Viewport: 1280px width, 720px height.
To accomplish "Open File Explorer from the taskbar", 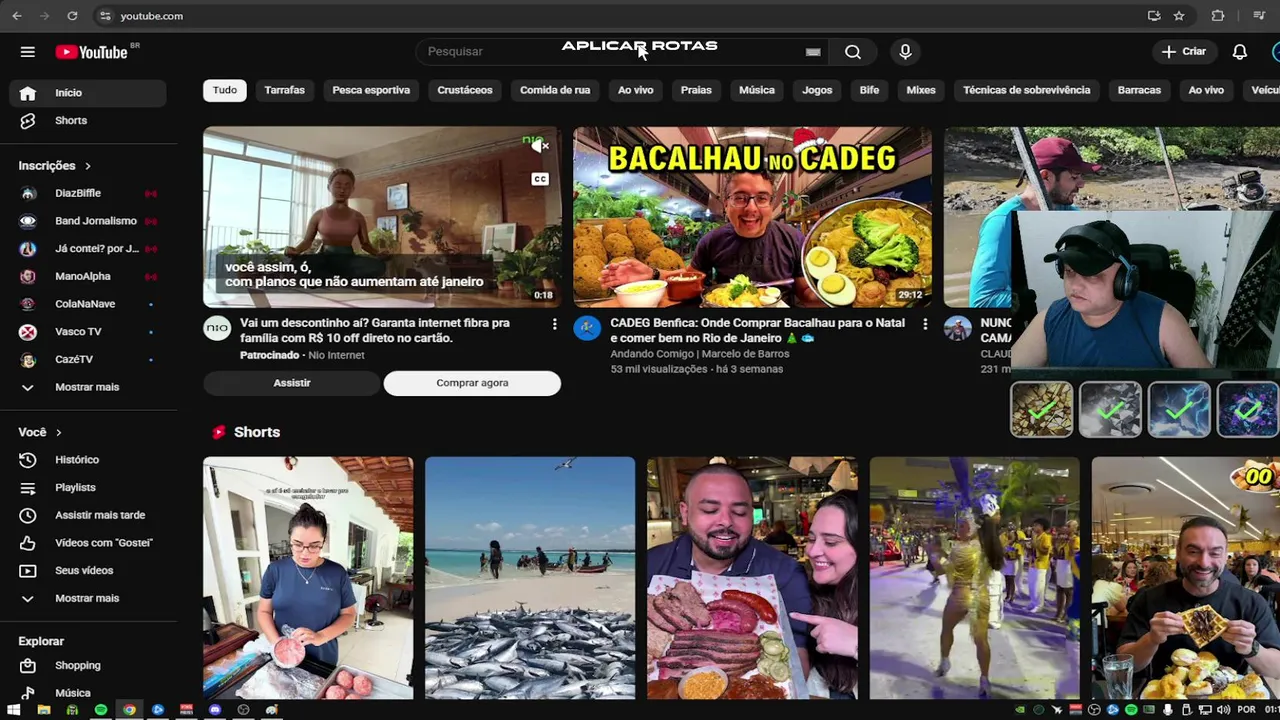I will (43, 710).
